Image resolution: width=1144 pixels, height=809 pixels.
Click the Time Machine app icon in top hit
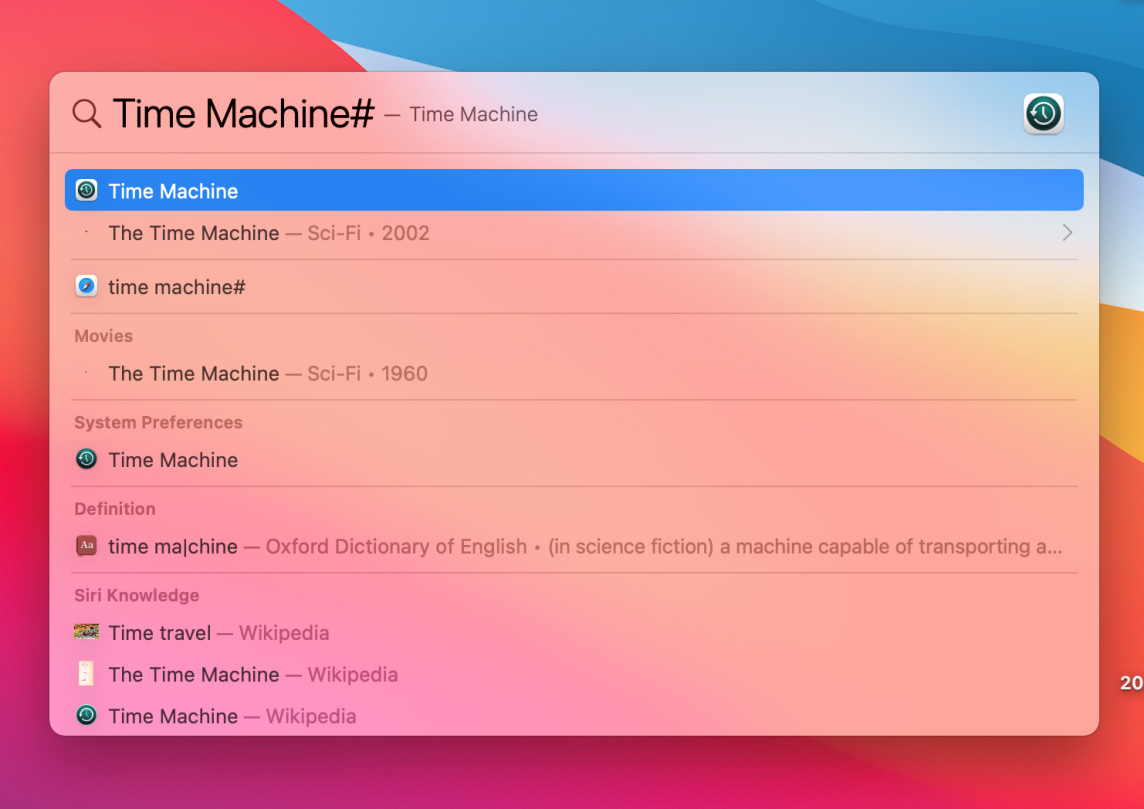pyautogui.click(x=87, y=190)
